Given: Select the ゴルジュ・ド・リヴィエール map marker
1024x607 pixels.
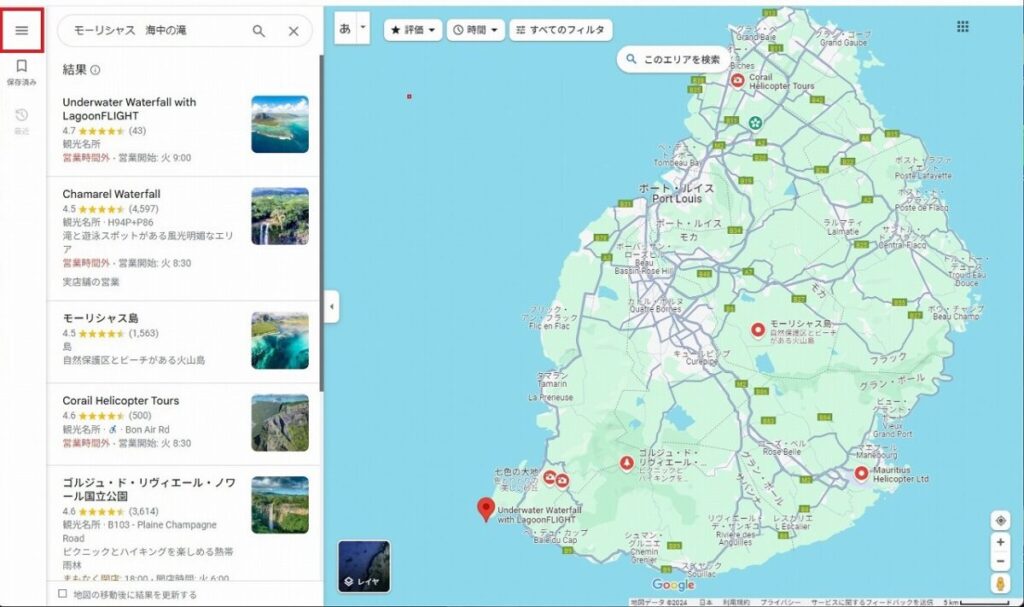Looking at the screenshot, I should coord(626,463).
